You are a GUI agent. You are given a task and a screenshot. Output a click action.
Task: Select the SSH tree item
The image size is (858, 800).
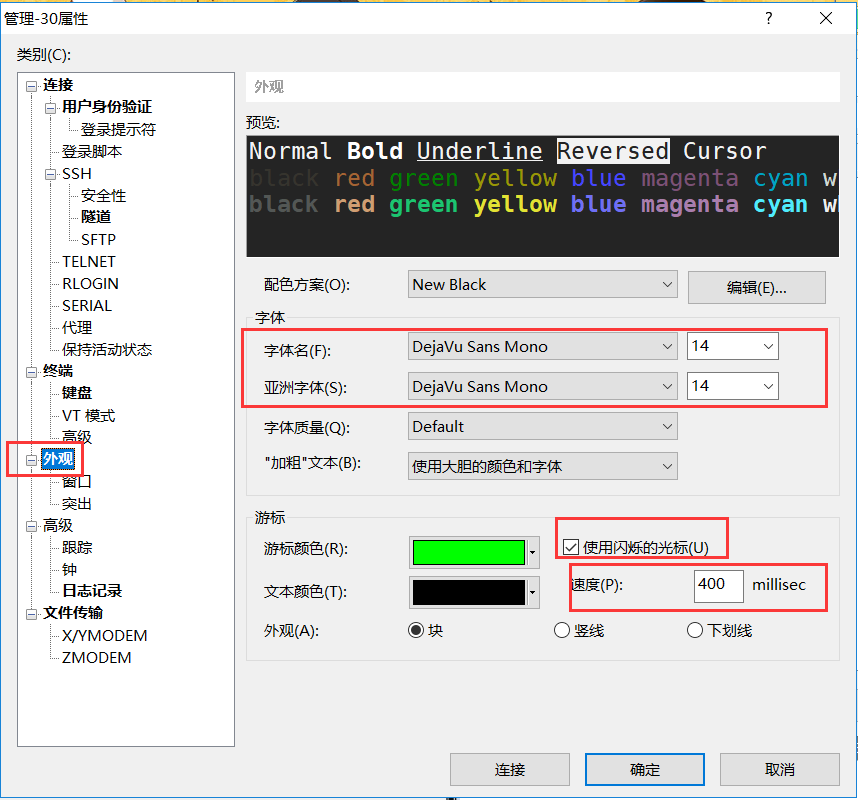(77, 173)
